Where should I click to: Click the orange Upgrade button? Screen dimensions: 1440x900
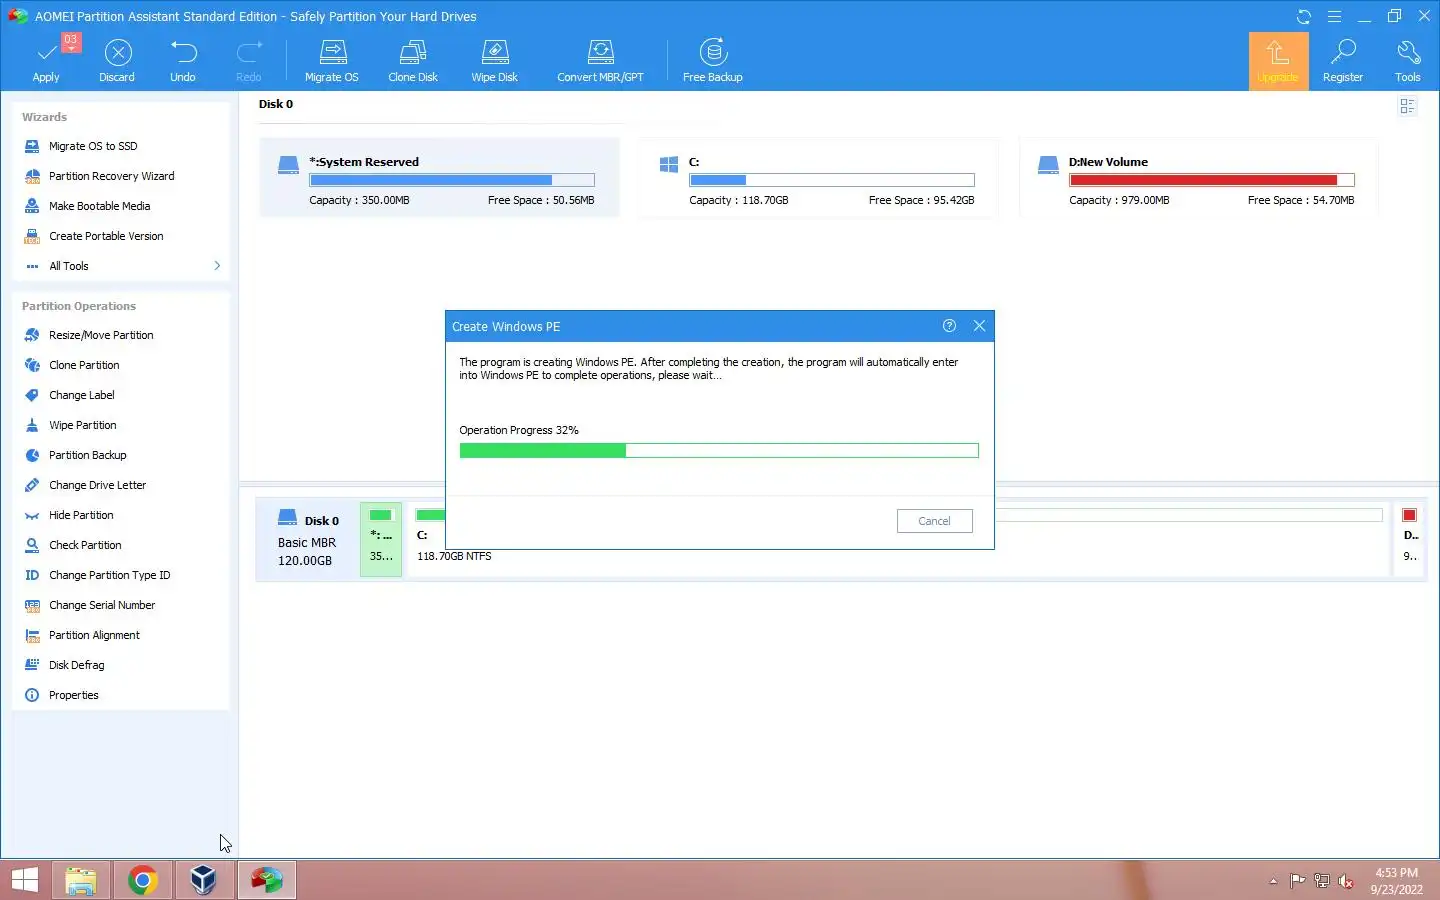click(1278, 61)
